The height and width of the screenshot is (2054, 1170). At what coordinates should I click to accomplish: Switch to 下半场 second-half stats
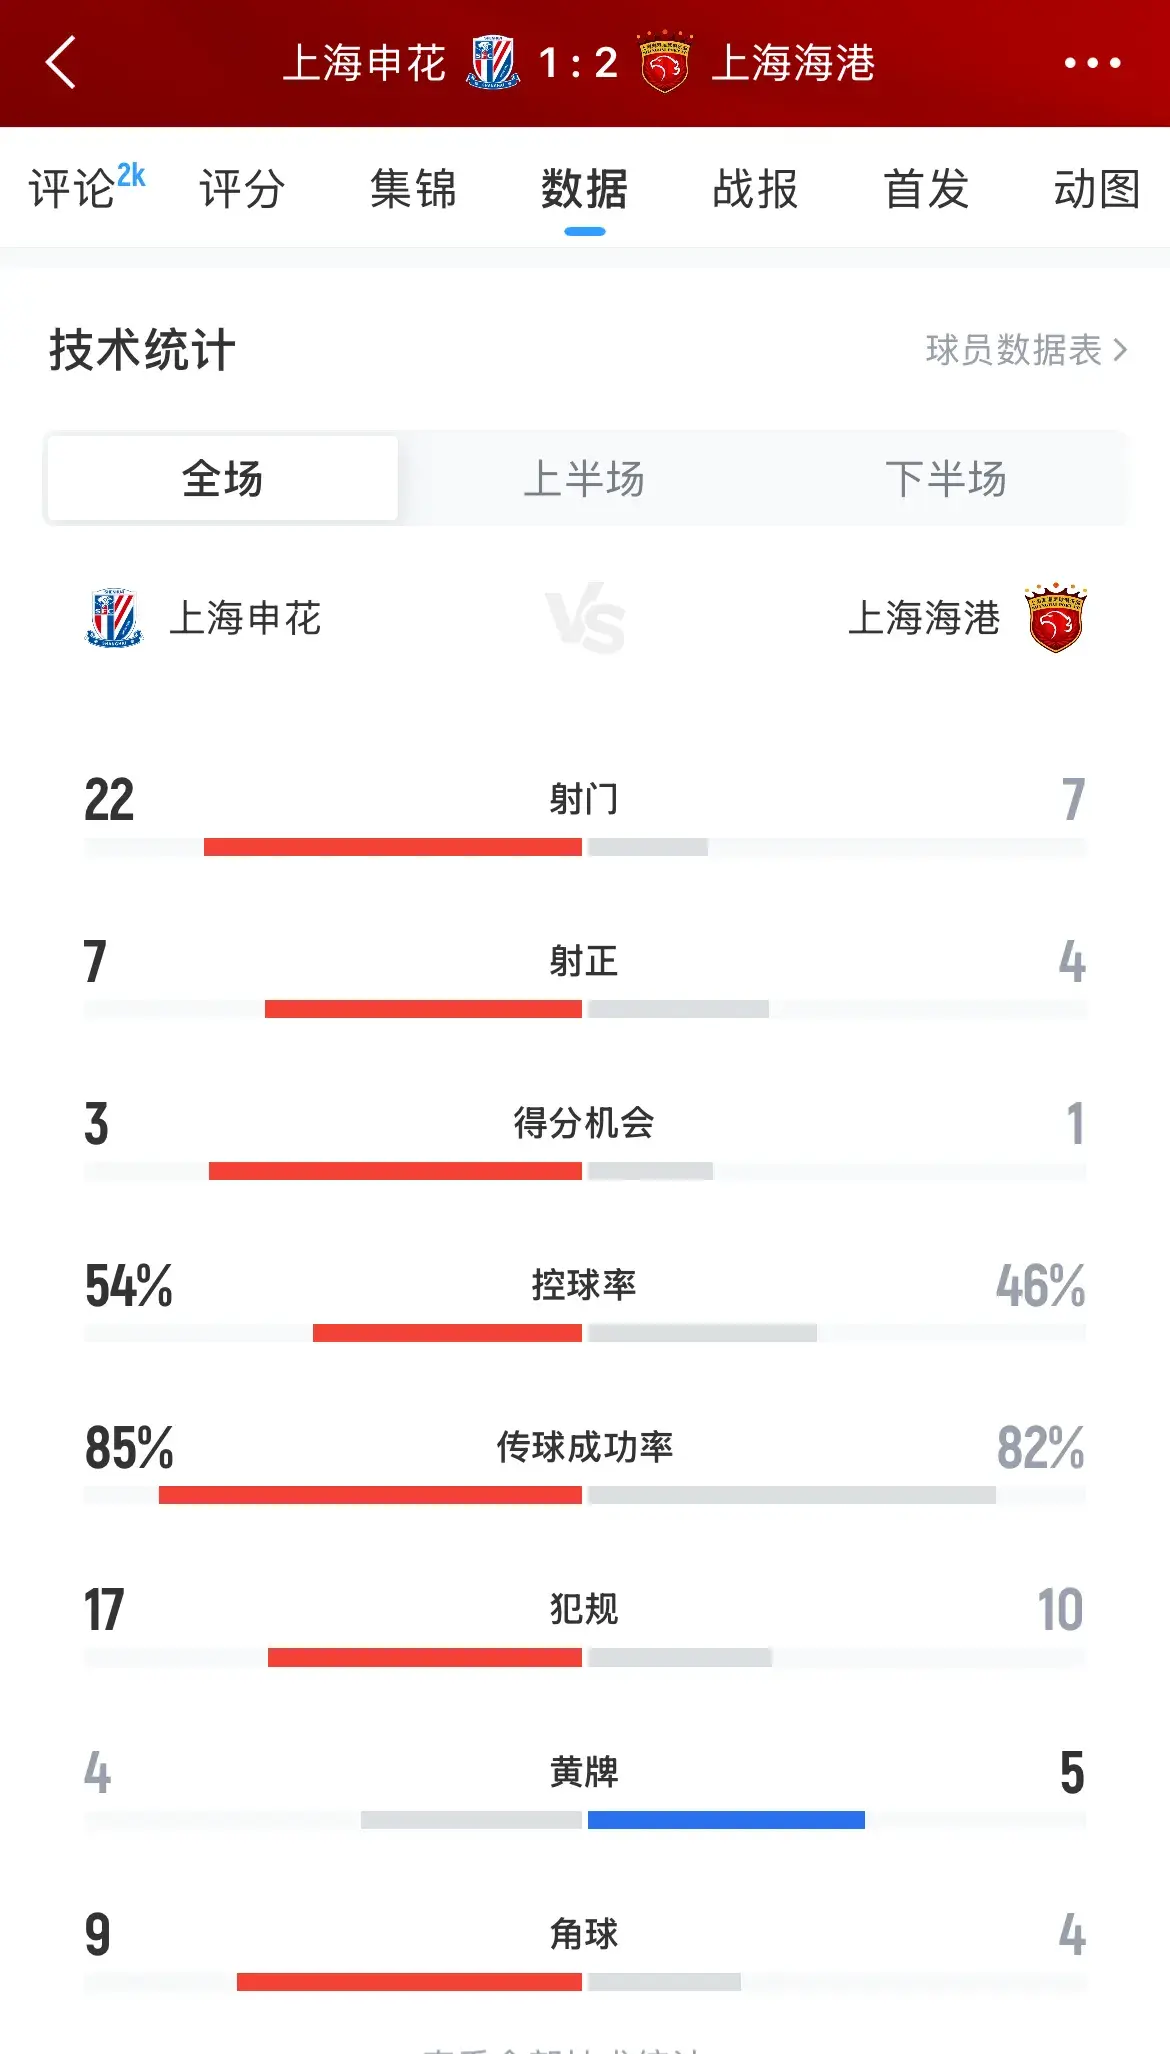pos(945,479)
